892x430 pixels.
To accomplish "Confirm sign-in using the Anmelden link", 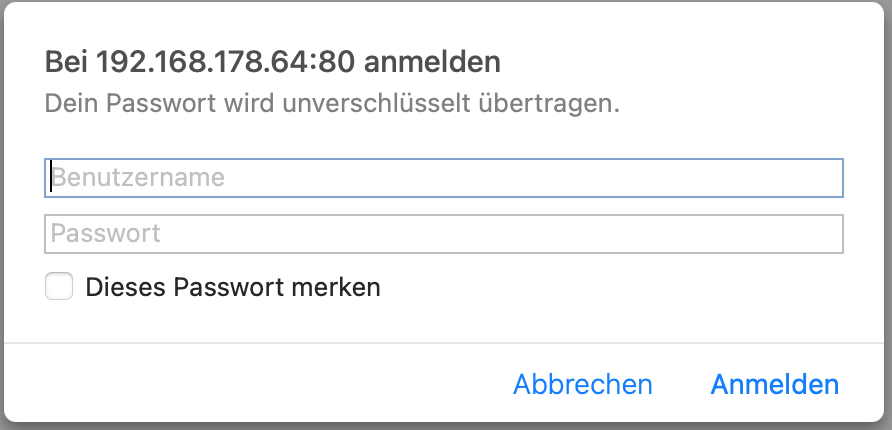I will coord(774,385).
